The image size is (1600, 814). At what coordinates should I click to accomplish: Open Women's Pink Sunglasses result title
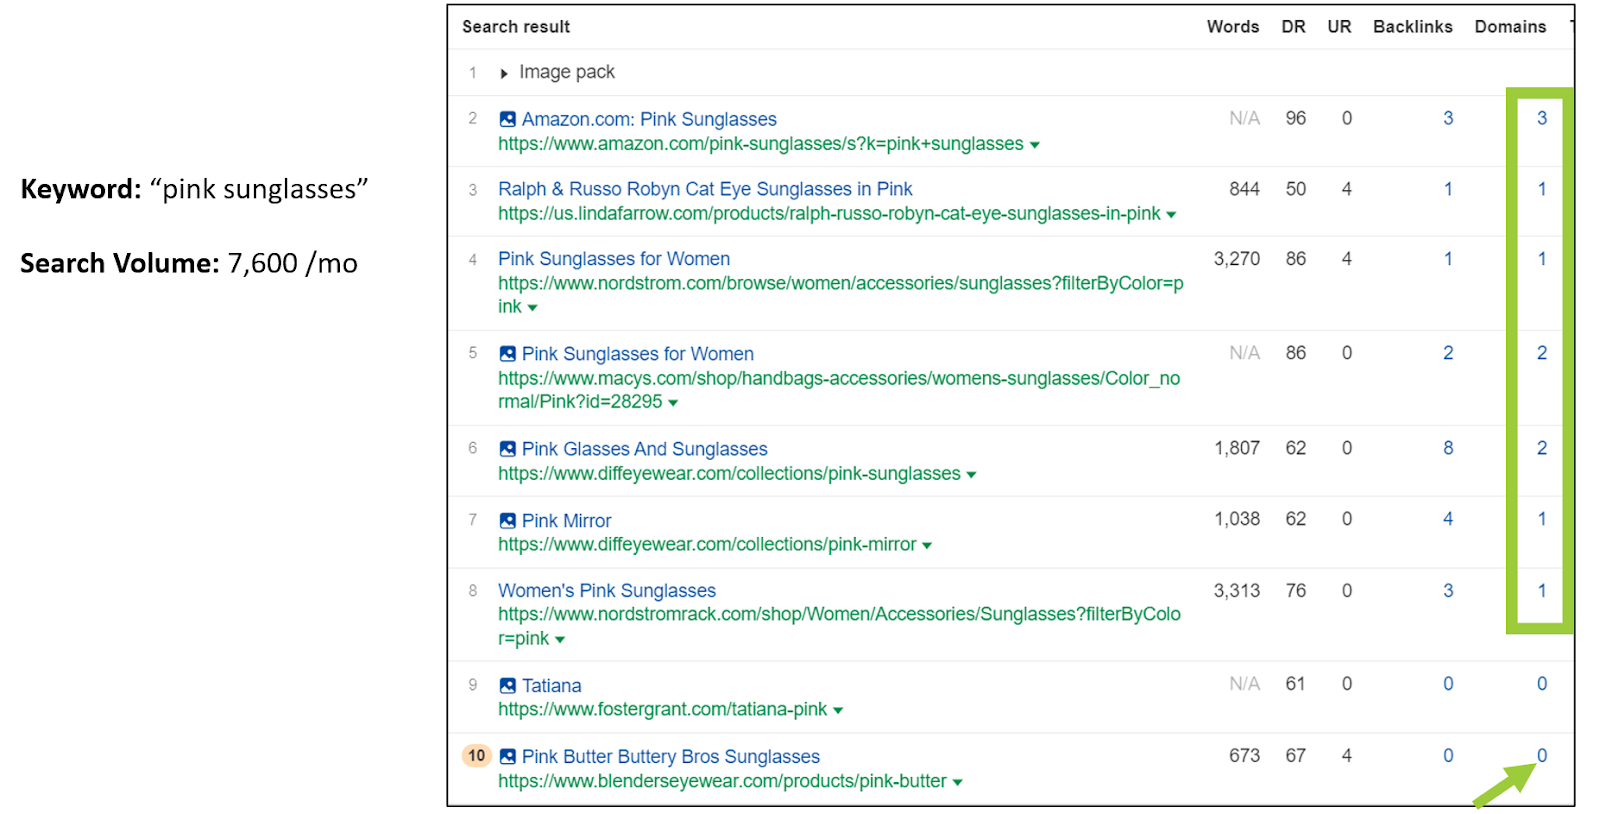click(606, 591)
